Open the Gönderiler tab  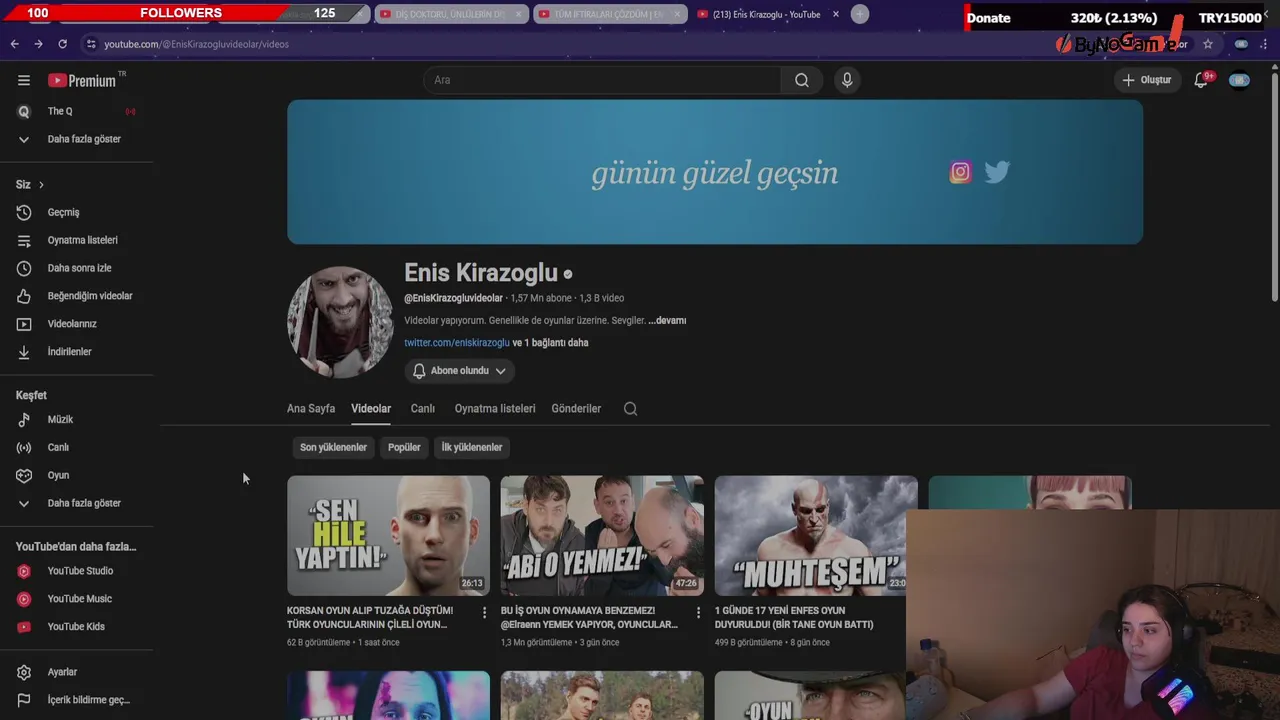tap(576, 408)
